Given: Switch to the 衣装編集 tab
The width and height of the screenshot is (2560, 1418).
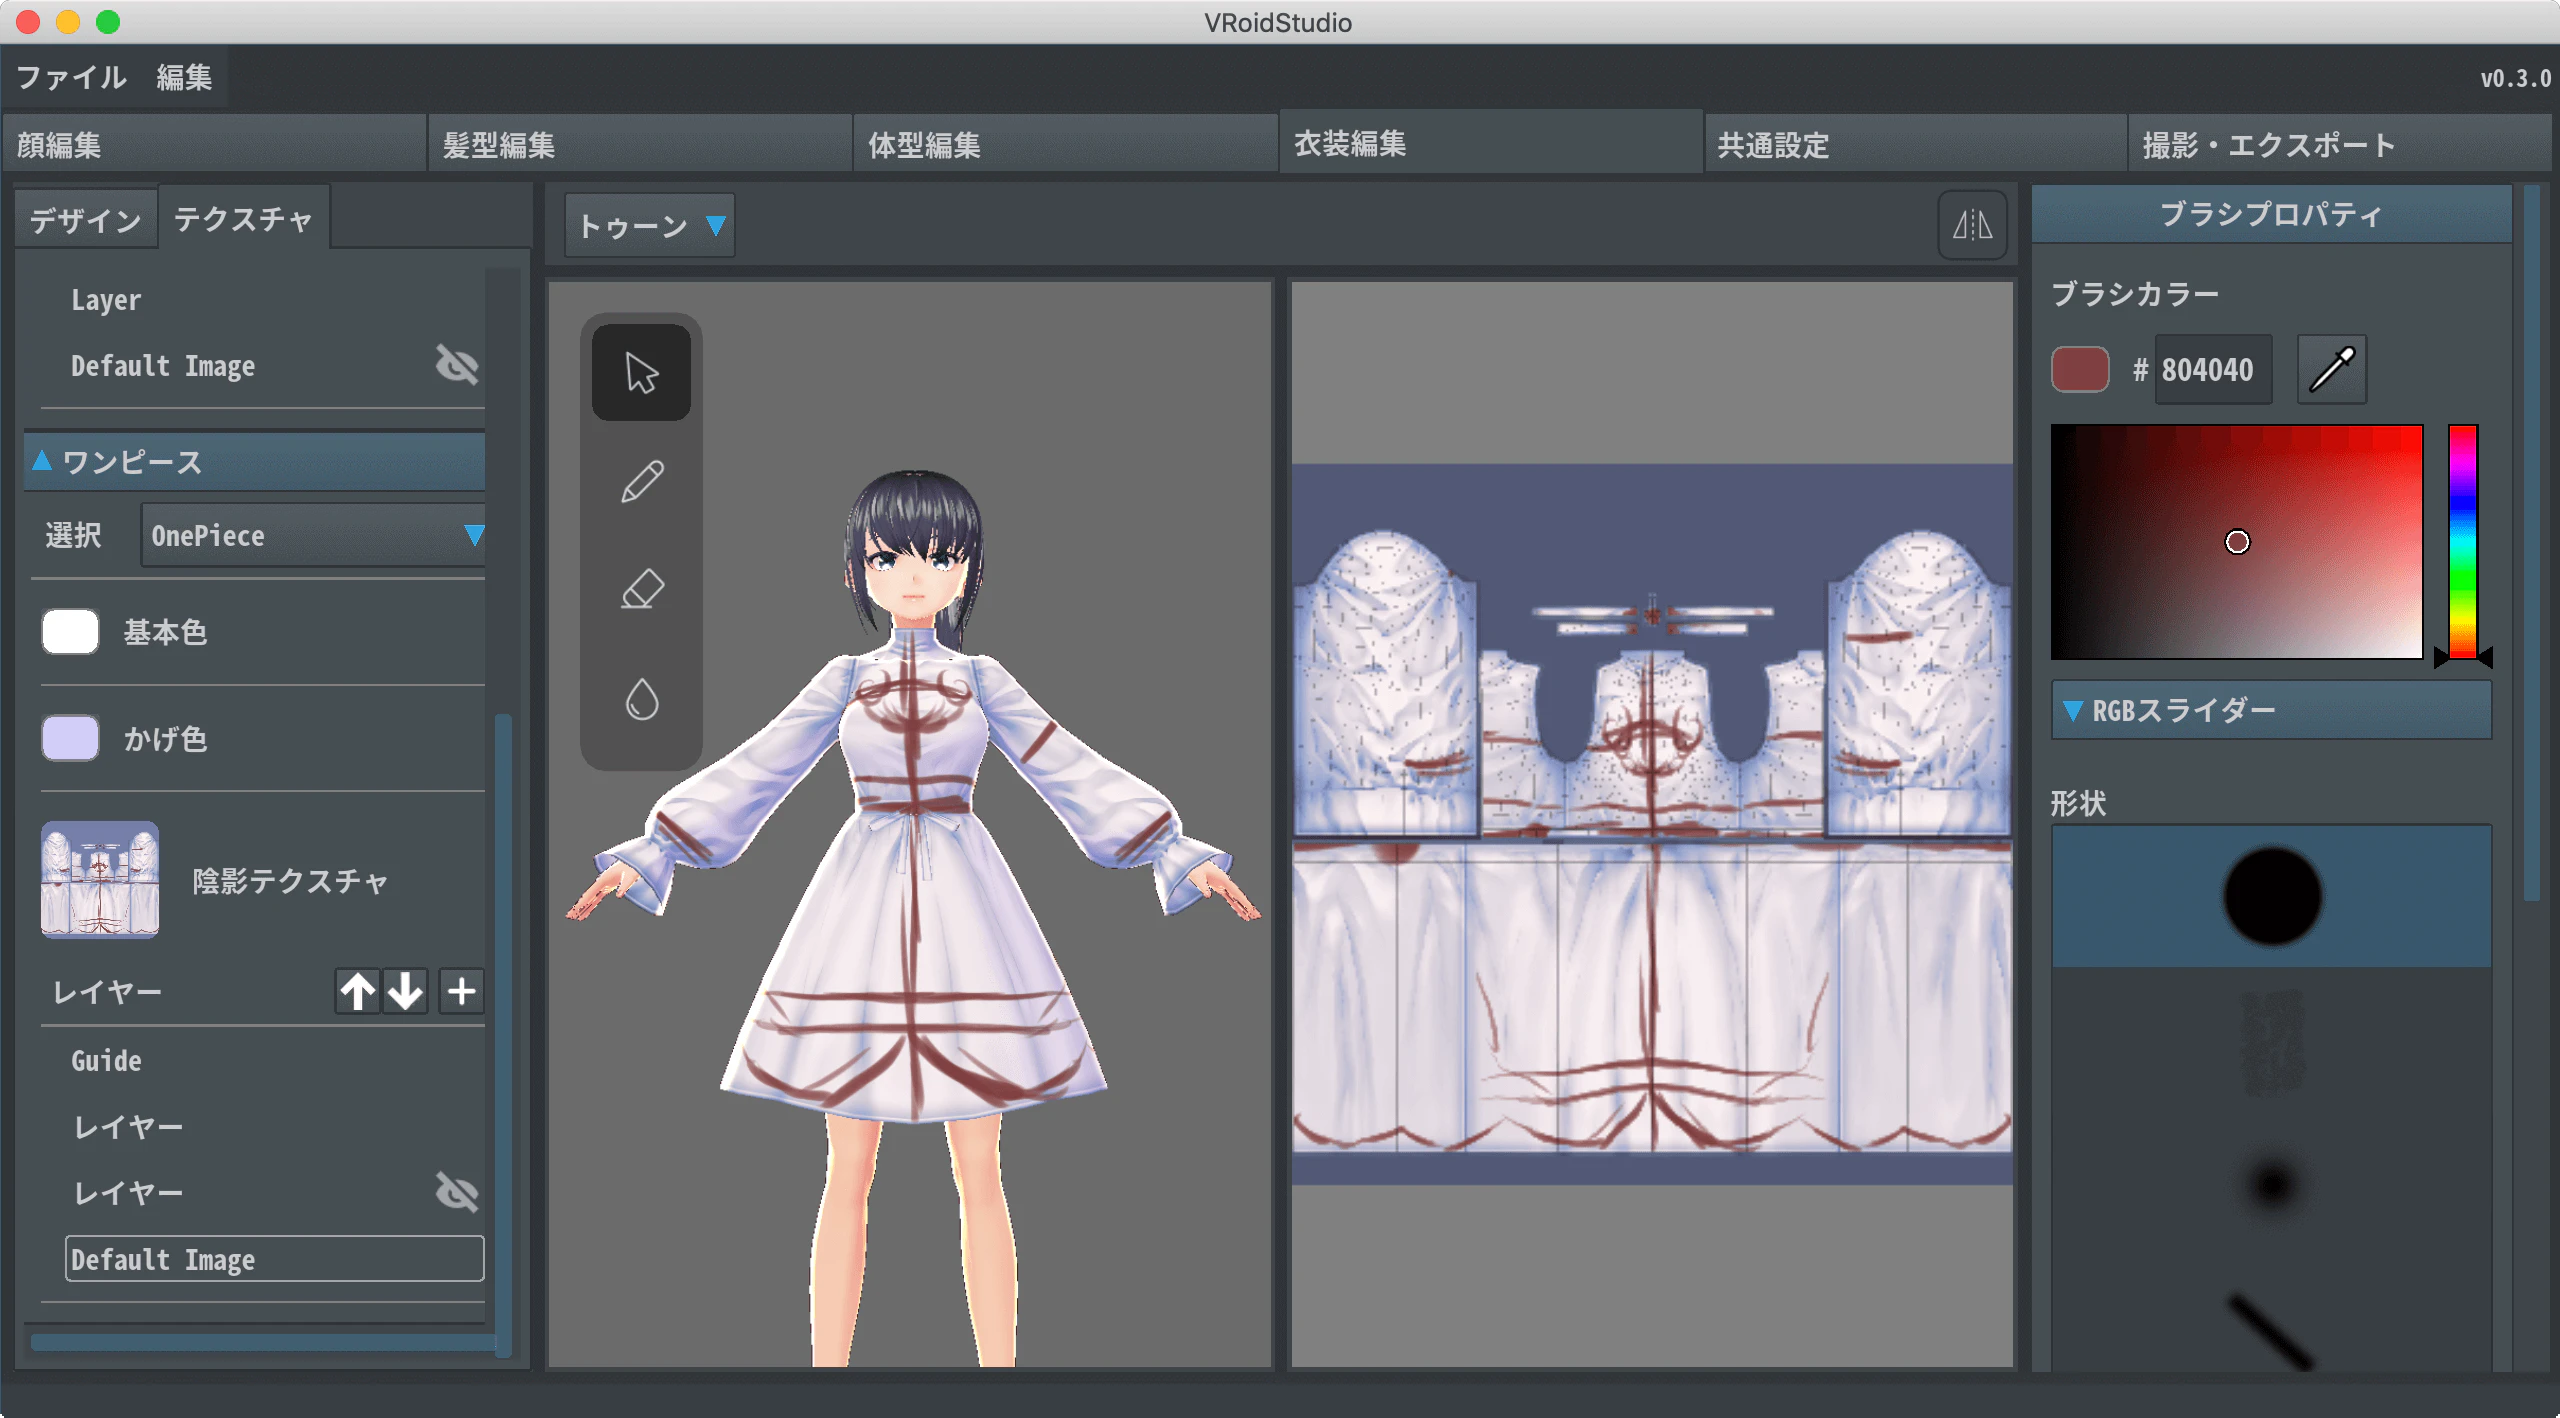Looking at the screenshot, I should (x=1491, y=143).
